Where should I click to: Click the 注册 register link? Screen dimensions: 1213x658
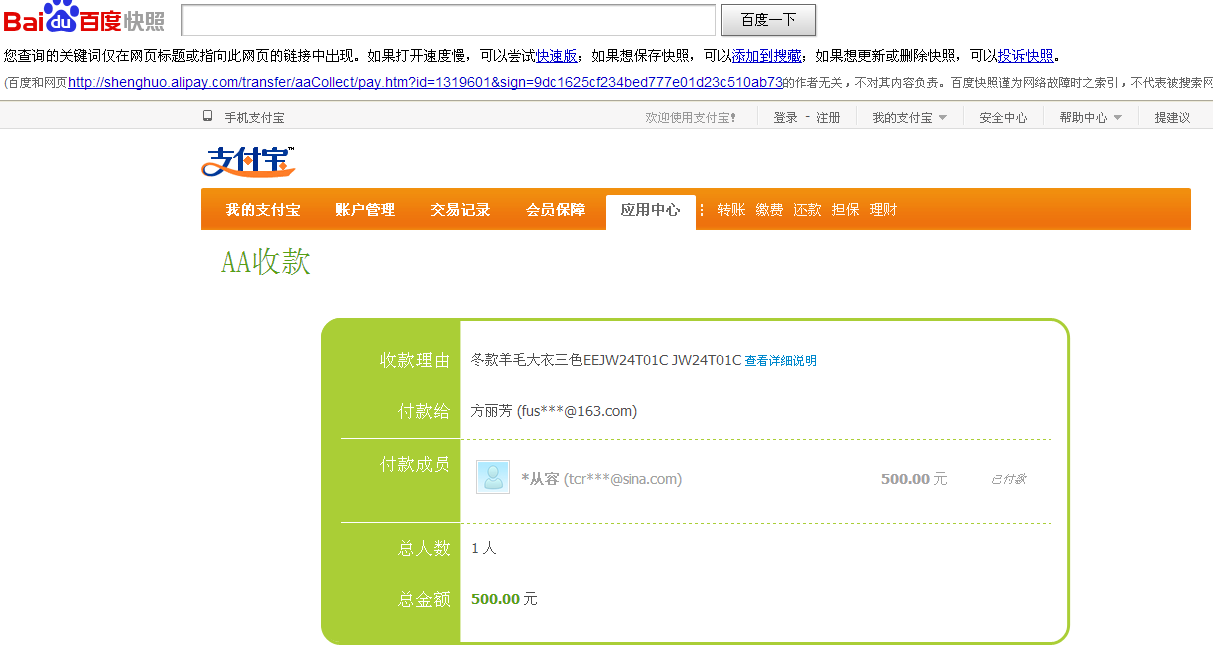click(828, 118)
